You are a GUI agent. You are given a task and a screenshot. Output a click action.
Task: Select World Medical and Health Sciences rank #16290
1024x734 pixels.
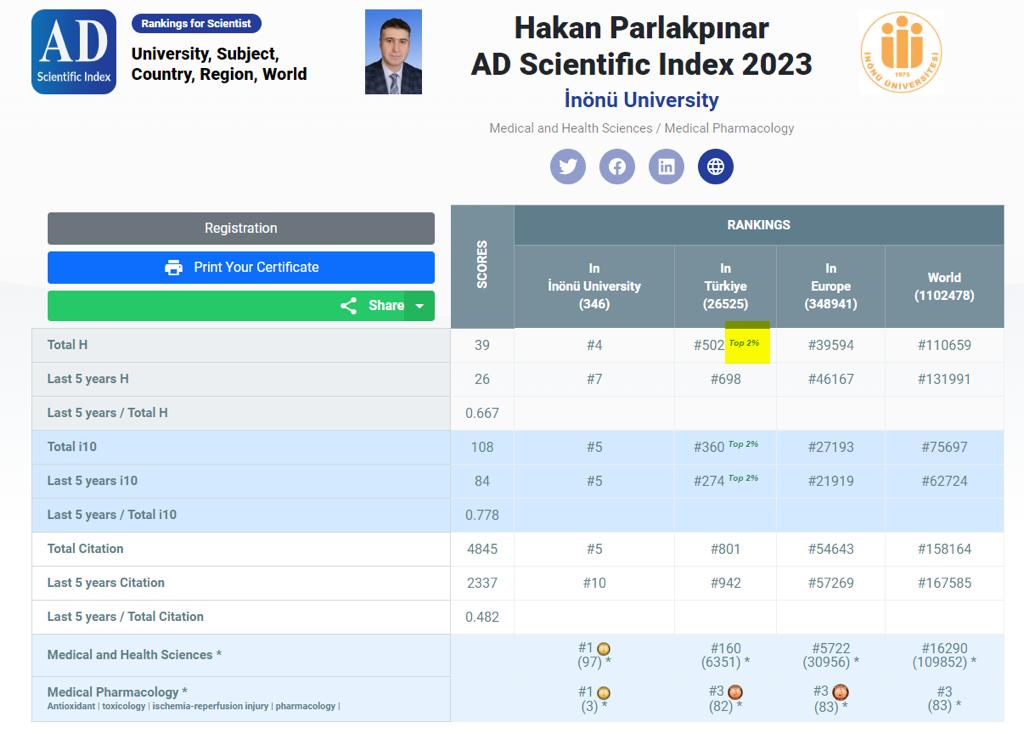[944, 648]
